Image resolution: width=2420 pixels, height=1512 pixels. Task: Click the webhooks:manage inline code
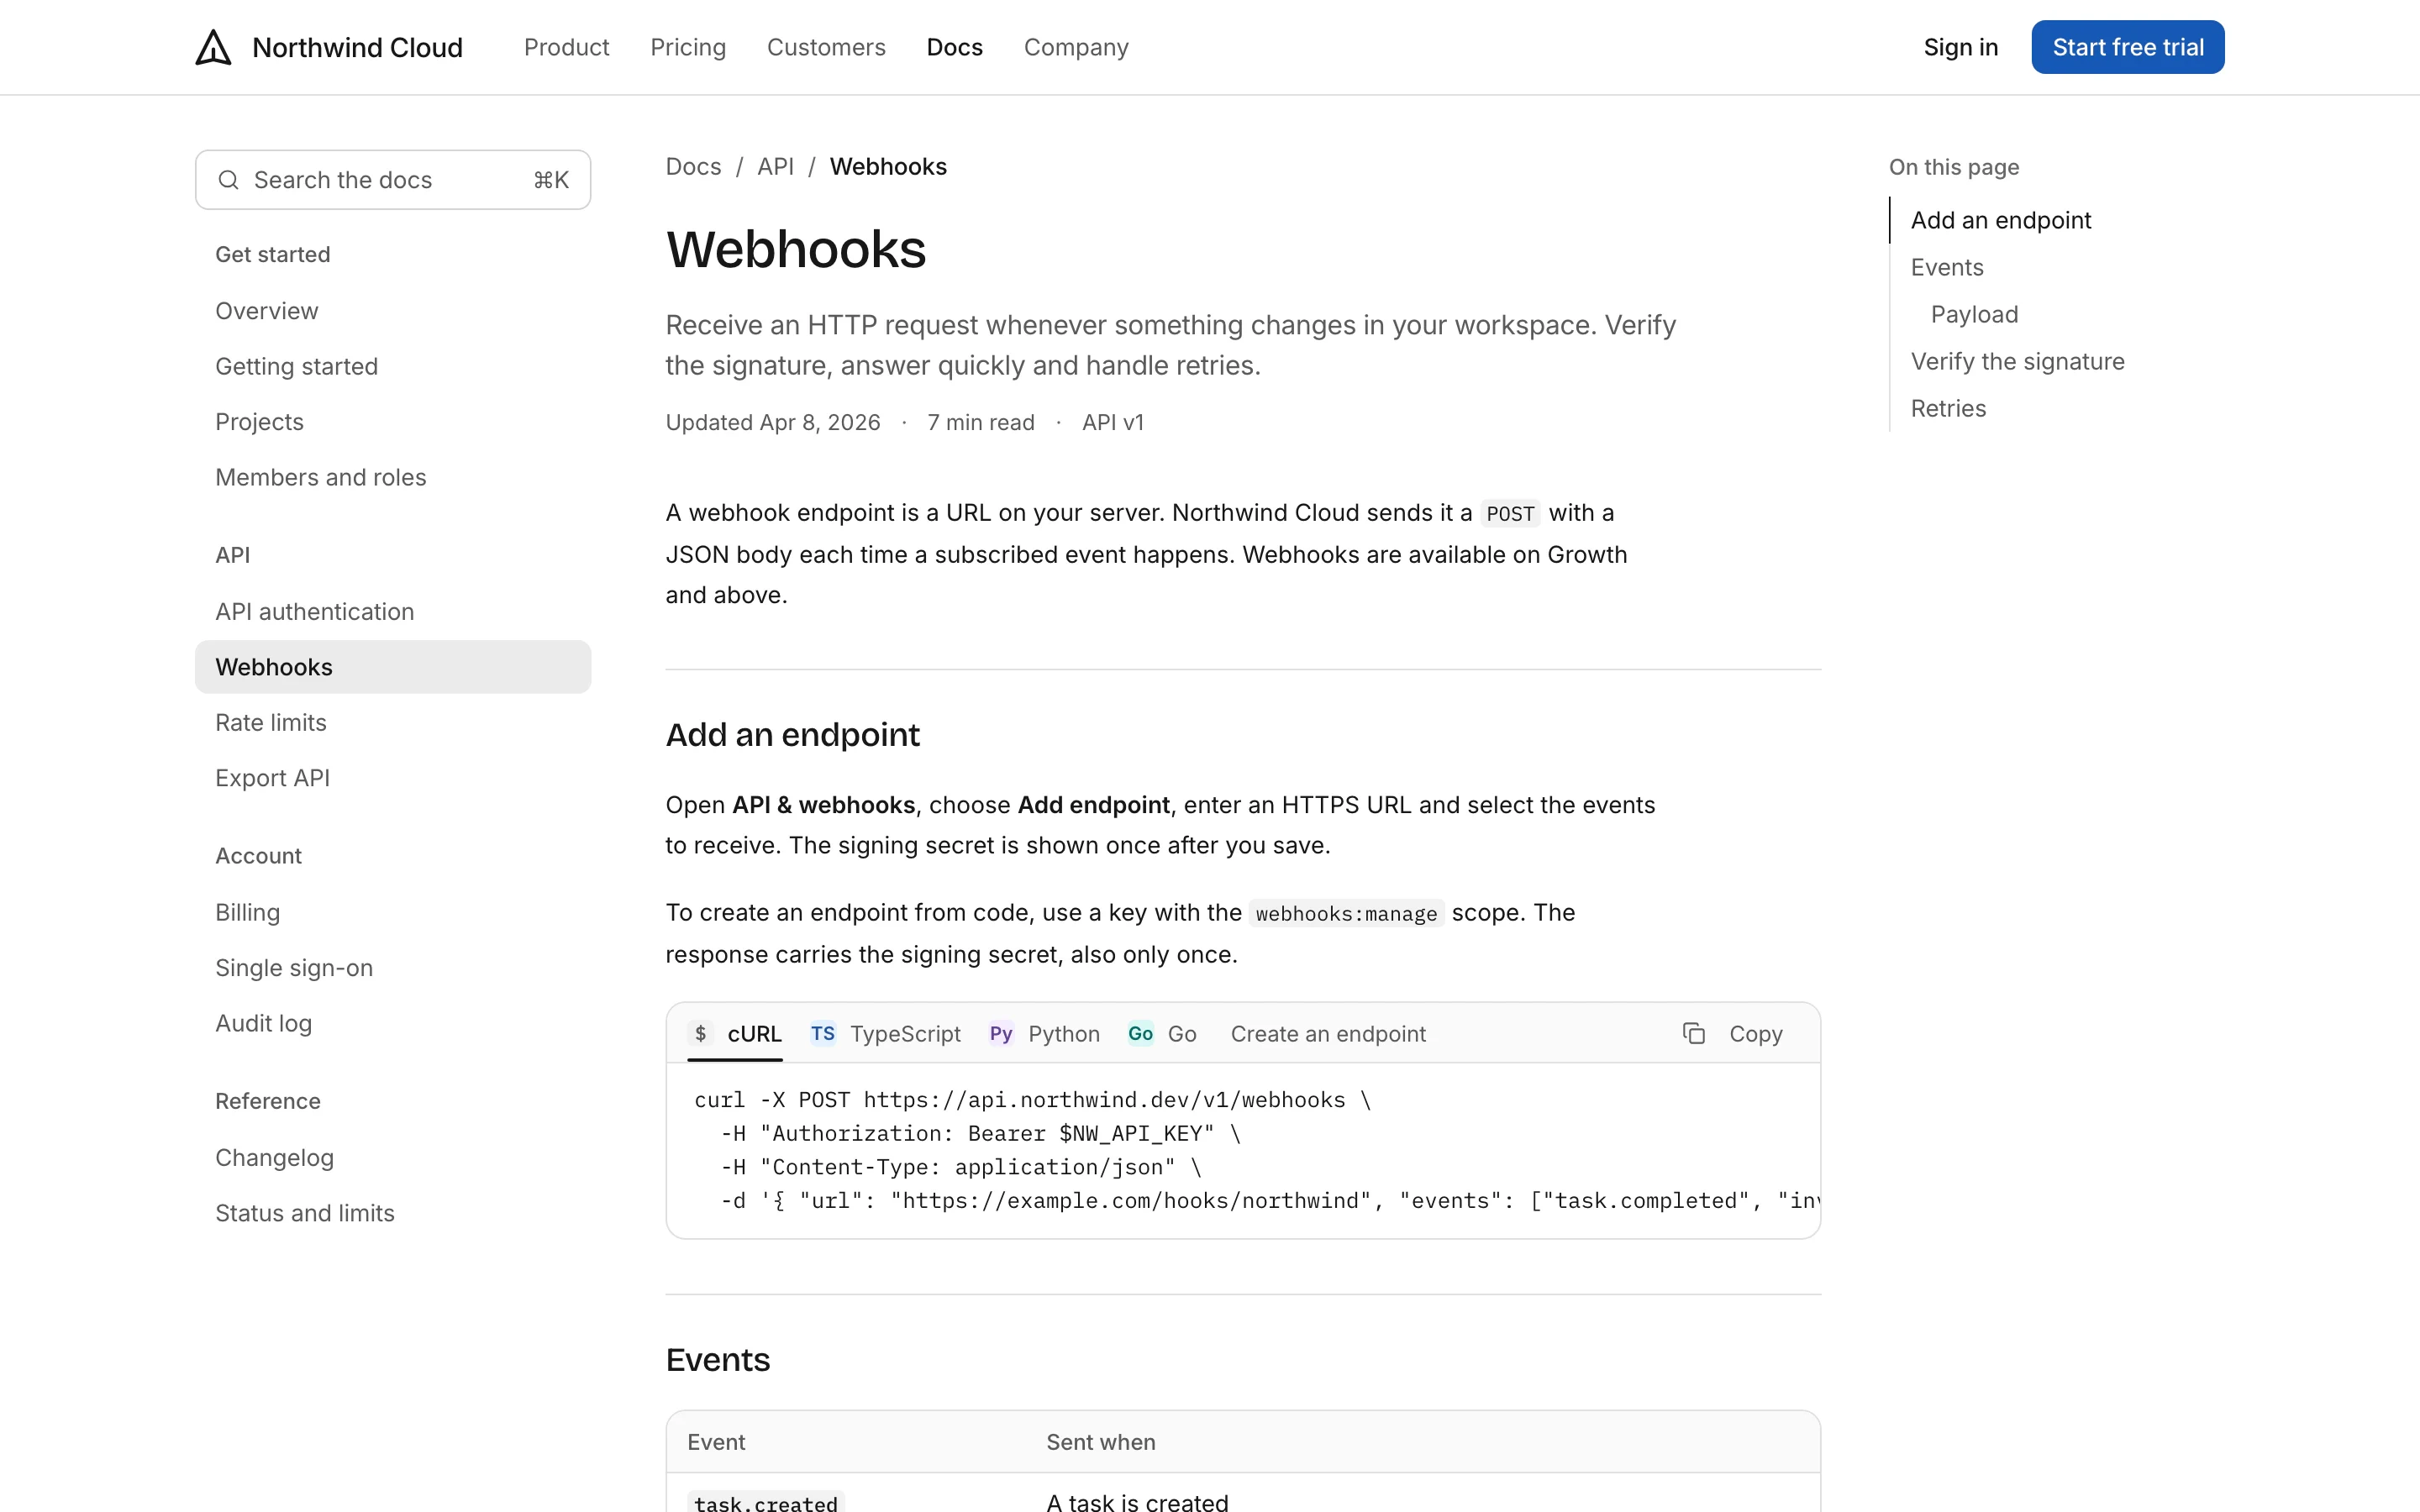1346,913
